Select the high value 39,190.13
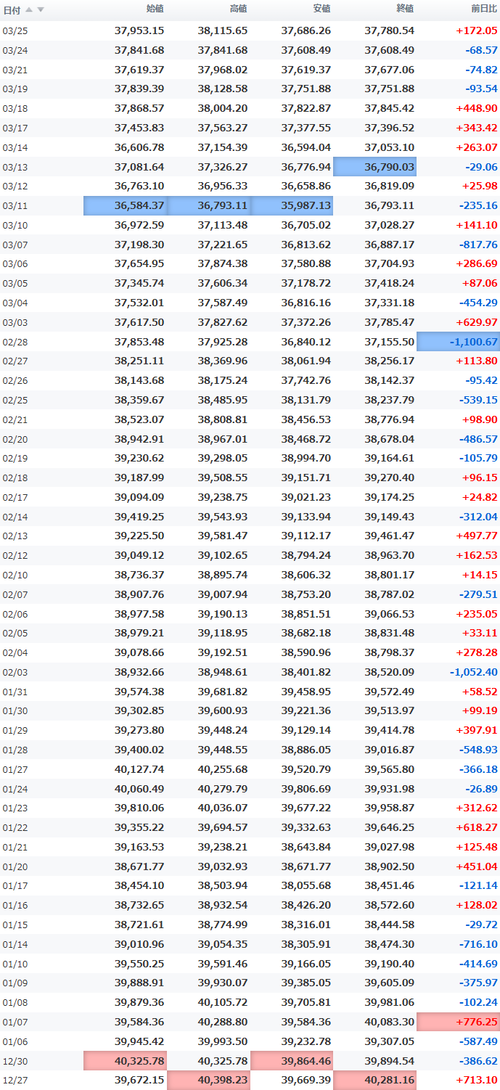The image size is (500, 1090). [x=223, y=613]
